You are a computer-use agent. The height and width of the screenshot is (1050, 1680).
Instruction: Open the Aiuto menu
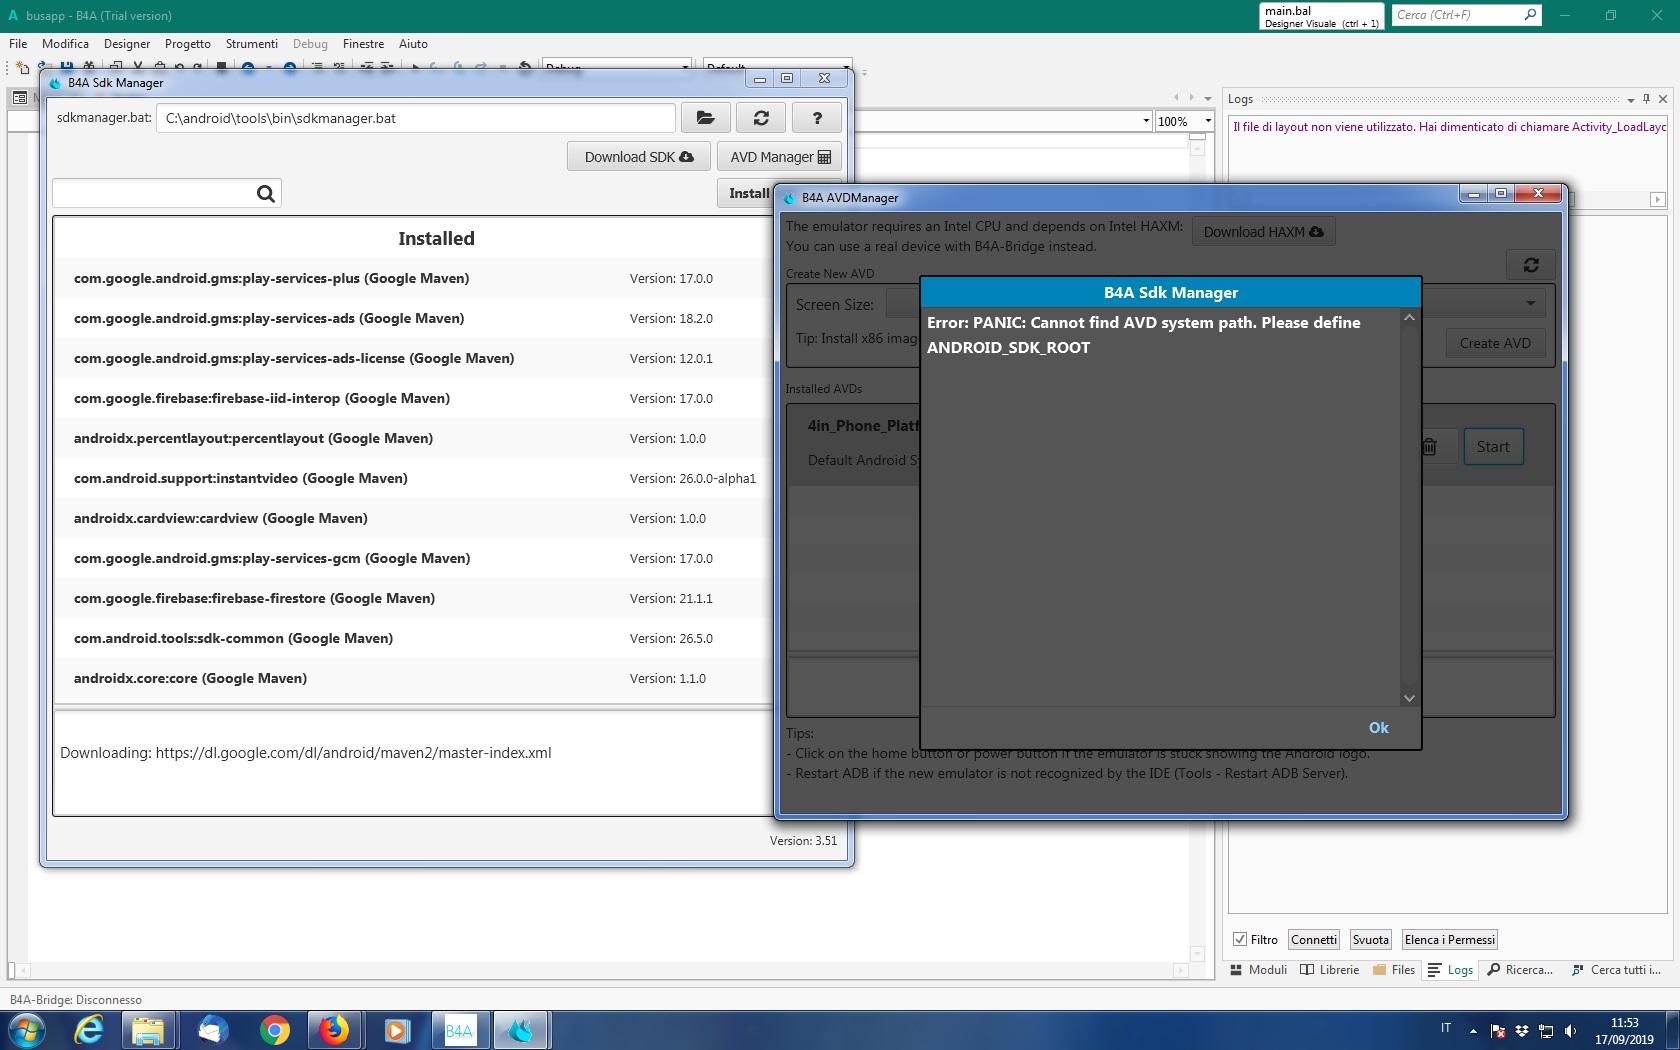point(413,44)
